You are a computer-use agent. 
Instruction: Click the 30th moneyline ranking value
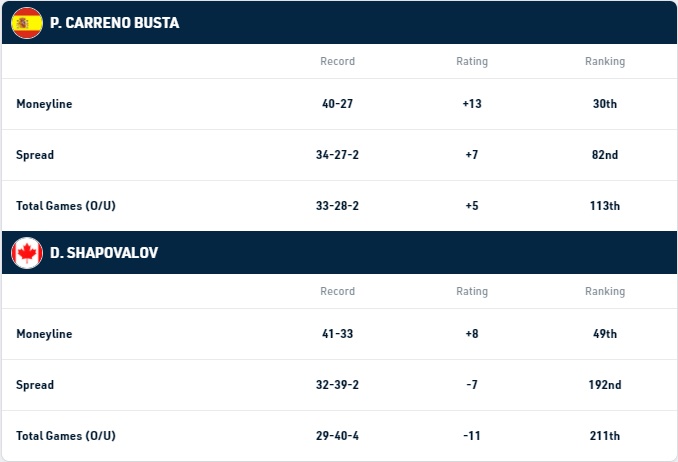pyautogui.click(x=605, y=104)
